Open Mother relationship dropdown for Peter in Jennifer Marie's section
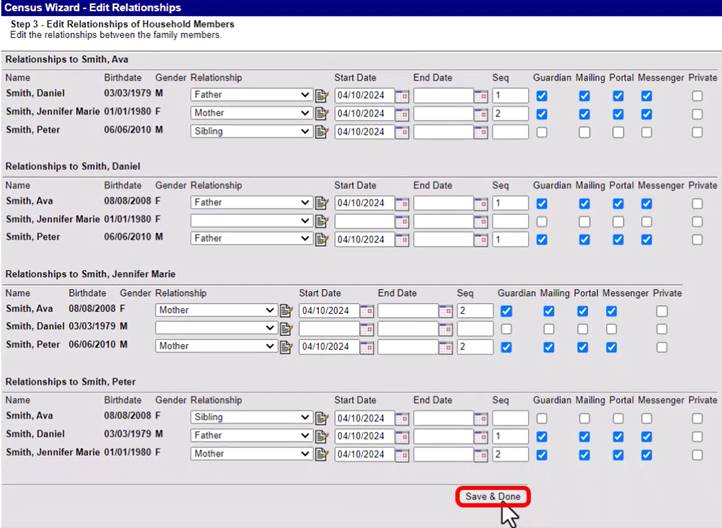This screenshot has width=722, height=528. 216,346
